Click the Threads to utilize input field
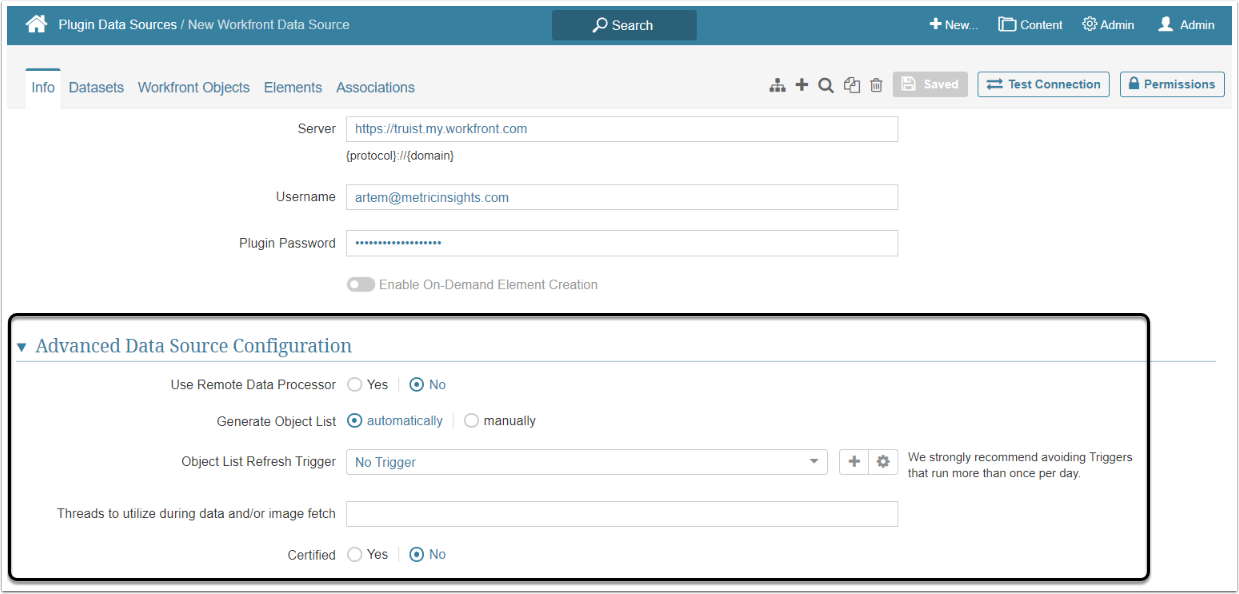The height and width of the screenshot is (594, 1239). click(622, 514)
